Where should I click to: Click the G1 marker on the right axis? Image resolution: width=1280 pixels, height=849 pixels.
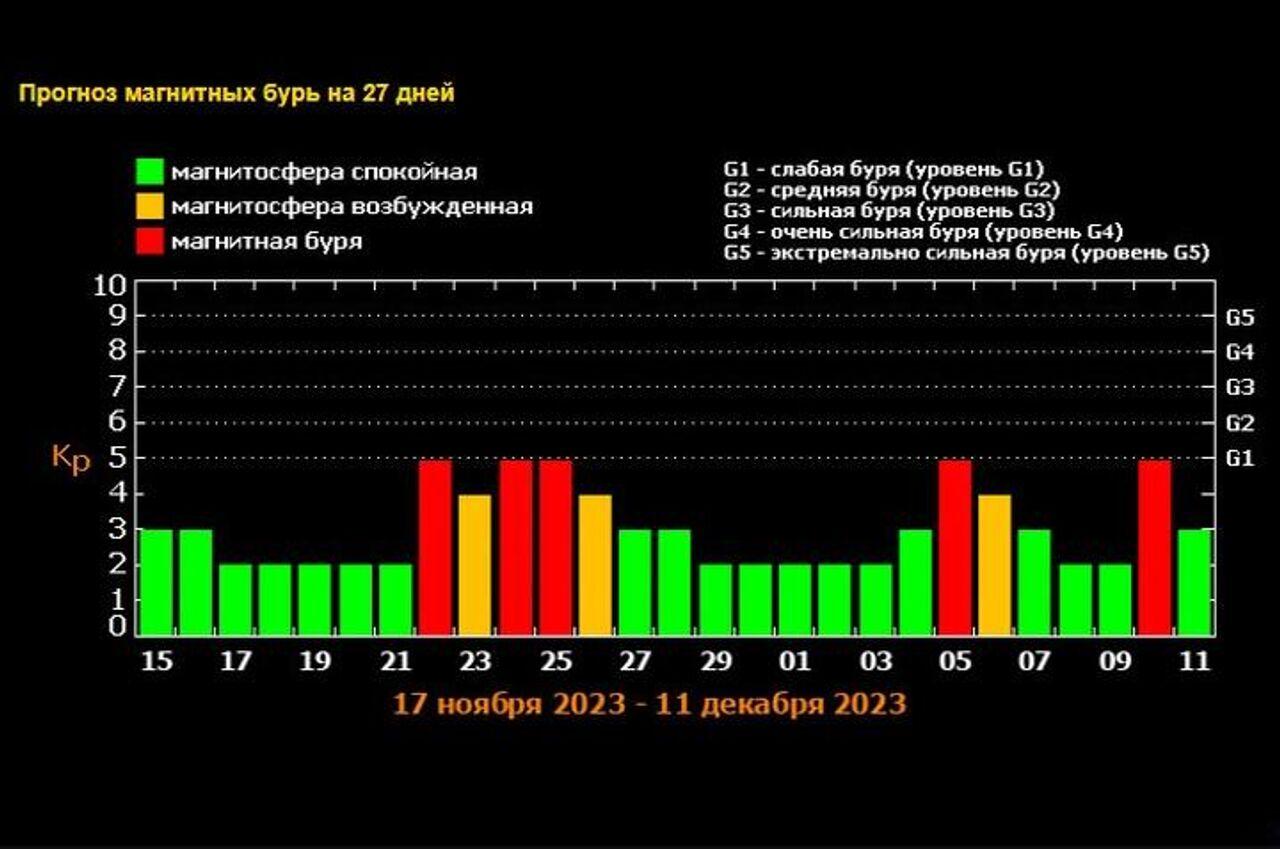click(x=1239, y=459)
